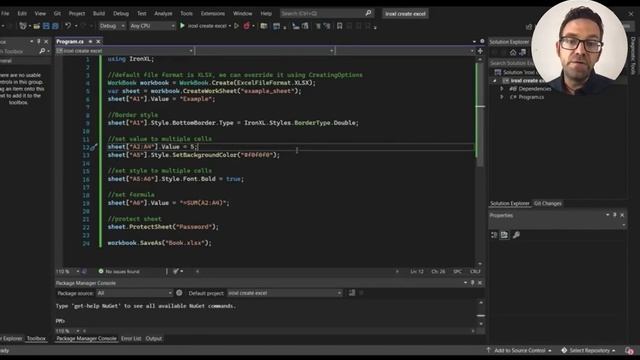Click the Save toolbar icon
This screenshot has height=360, width=640.
[46, 26]
